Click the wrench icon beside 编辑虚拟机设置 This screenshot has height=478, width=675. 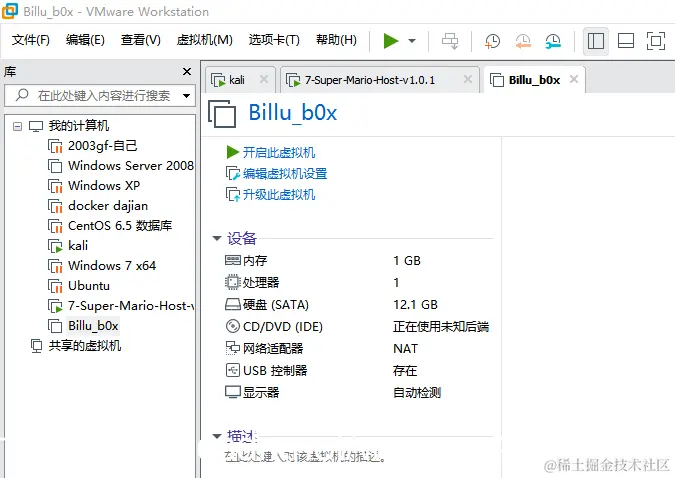[x=233, y=174]
